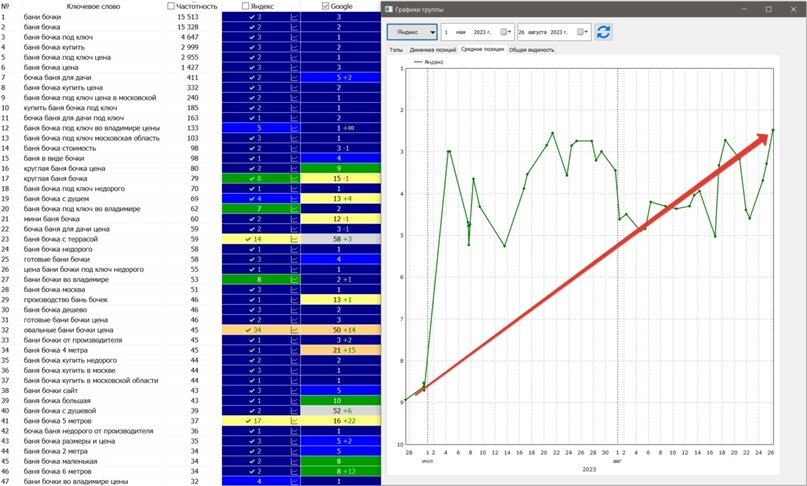The image size is (807, 486).
Task: Tick the Яндекс column checkbox
Action: 245,6
